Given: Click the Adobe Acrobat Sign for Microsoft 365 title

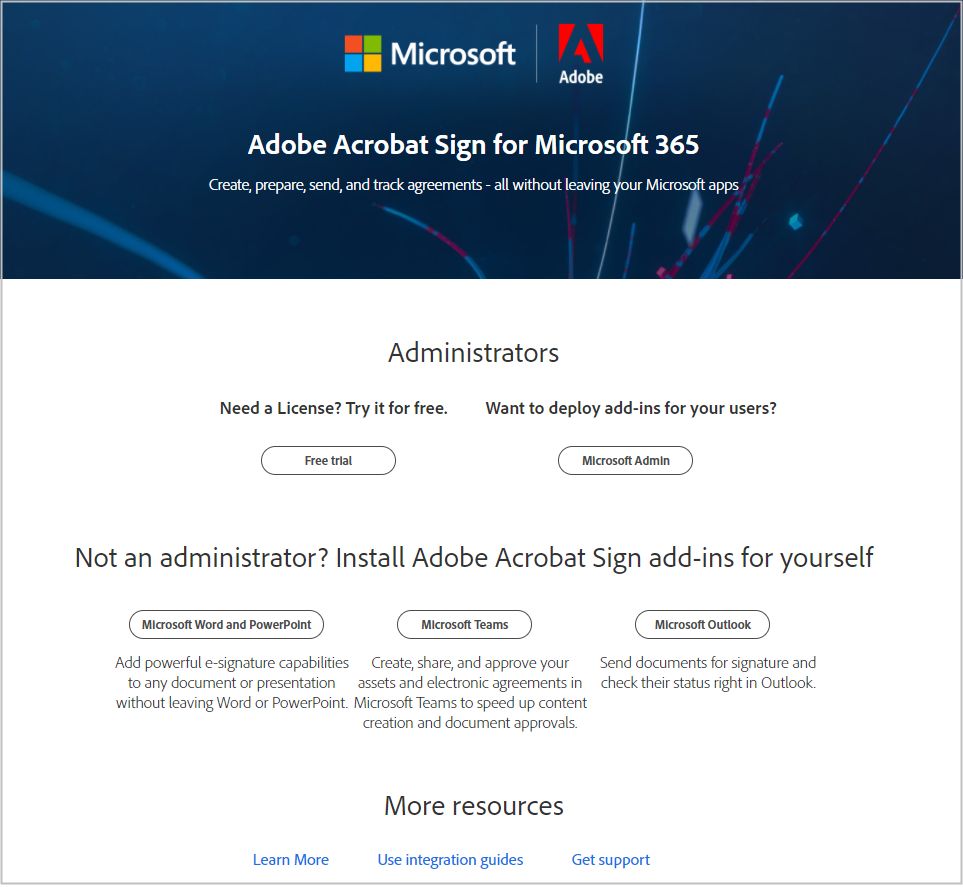Looking at the screenshot, I should (474, 145).
